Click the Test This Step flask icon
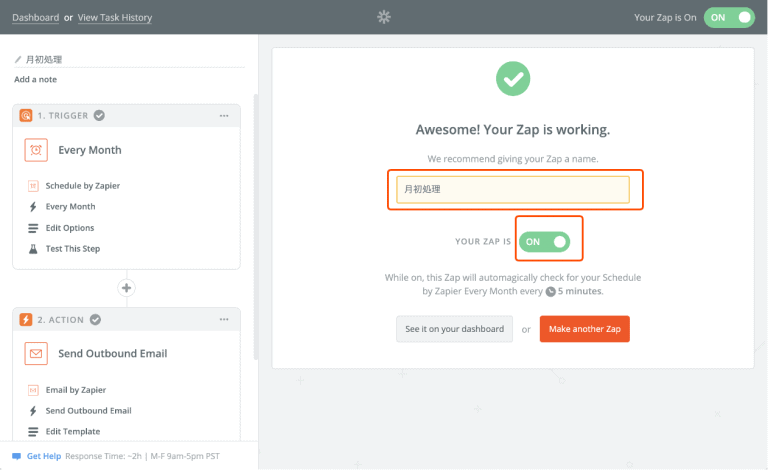This screenshot has height=470, width=768. (x=33, y=248)
